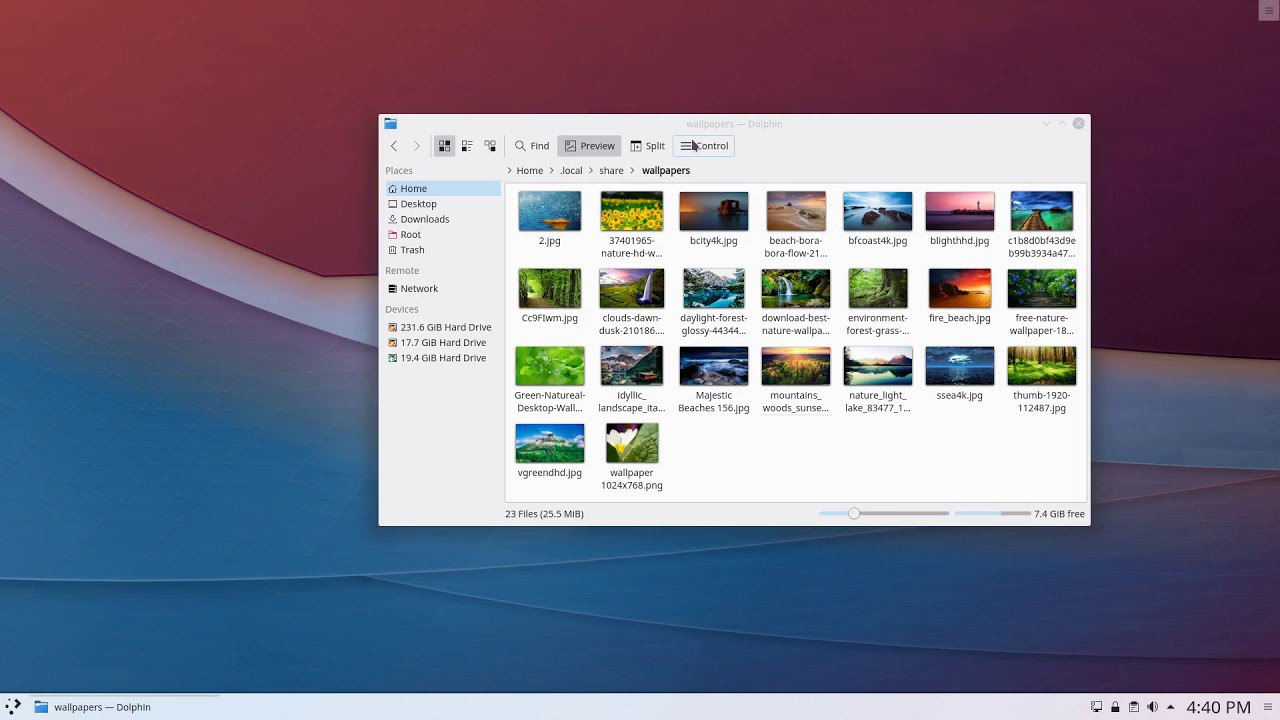Open Network under Remote

click(443, 289)
